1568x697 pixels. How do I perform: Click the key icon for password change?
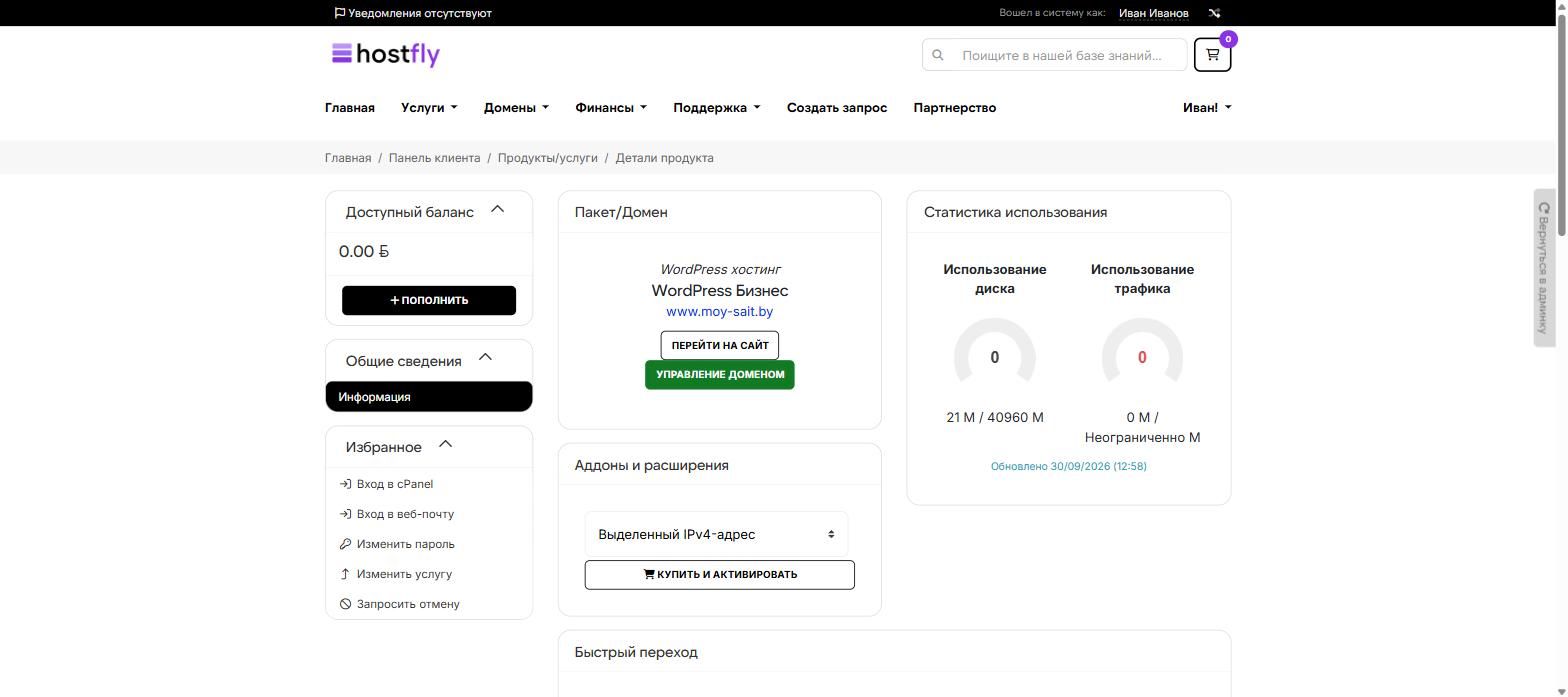pos(345,544)
